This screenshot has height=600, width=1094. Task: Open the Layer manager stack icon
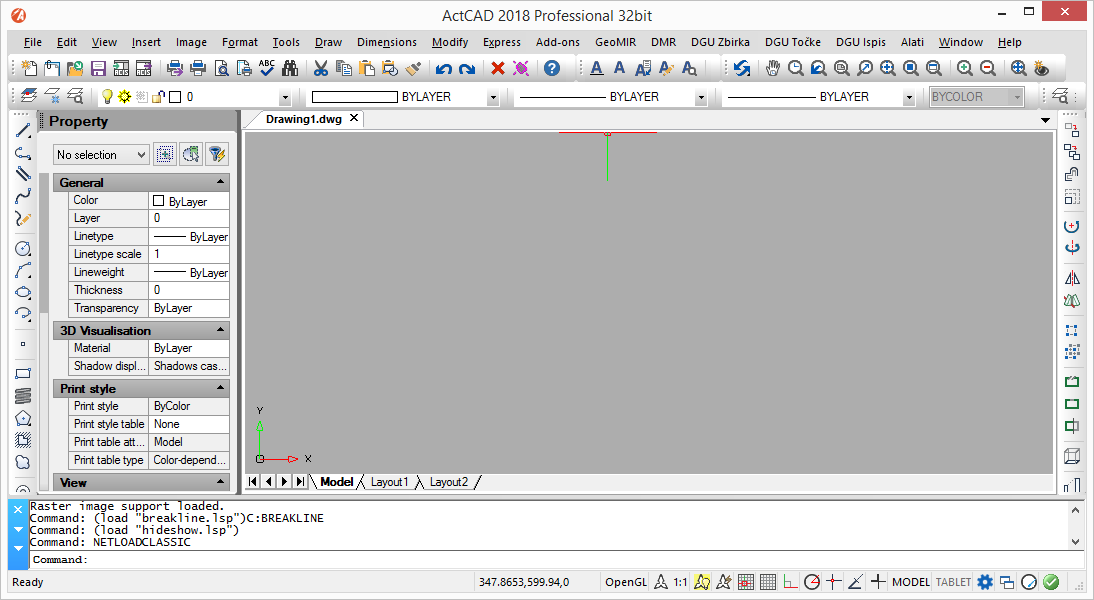29,96
